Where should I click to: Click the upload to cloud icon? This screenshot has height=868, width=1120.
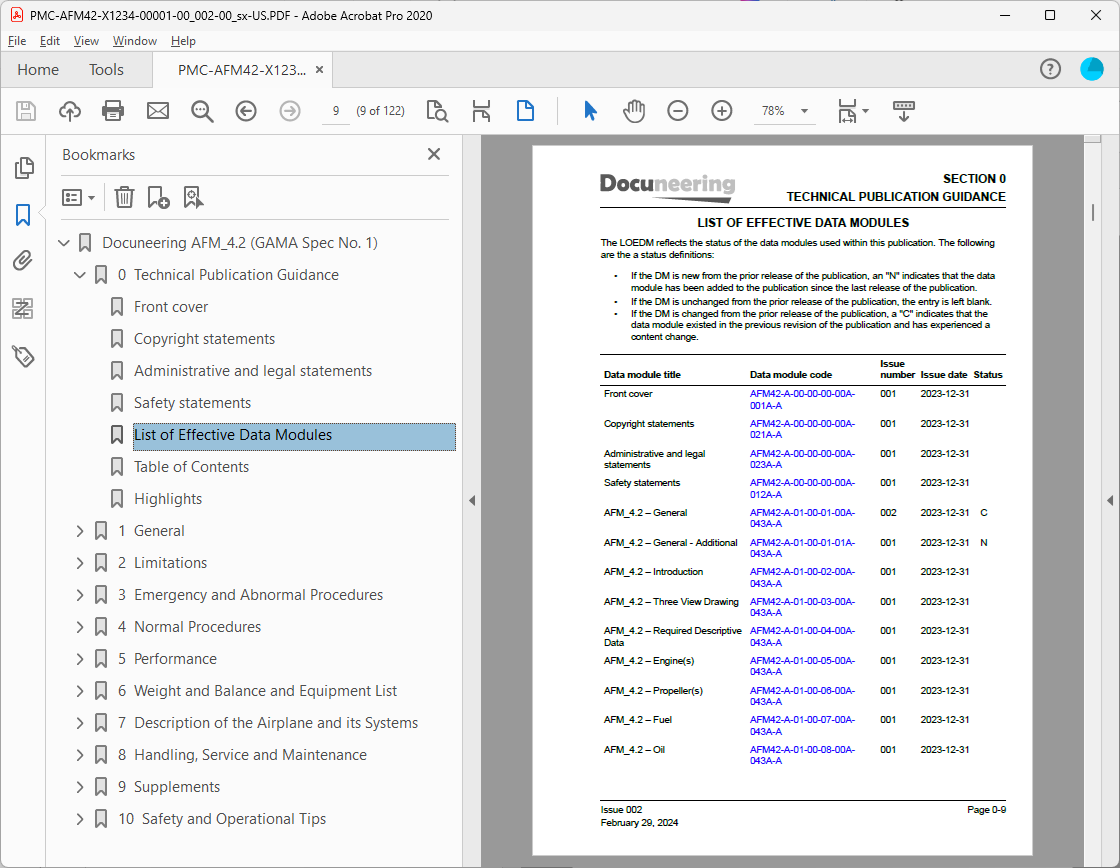coord(69,111)
